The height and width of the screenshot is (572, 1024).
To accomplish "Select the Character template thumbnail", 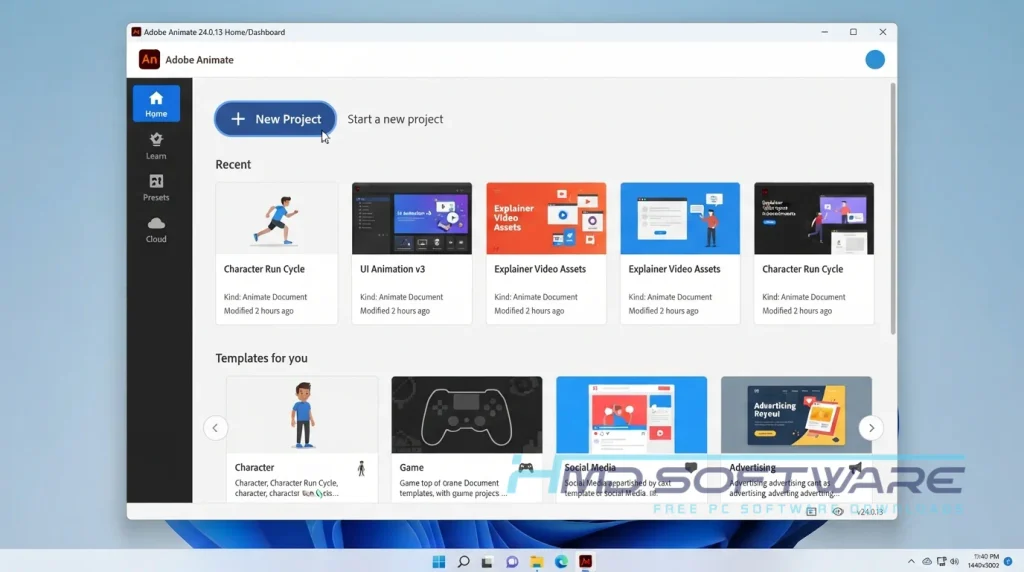I will (x=302, y=415).
